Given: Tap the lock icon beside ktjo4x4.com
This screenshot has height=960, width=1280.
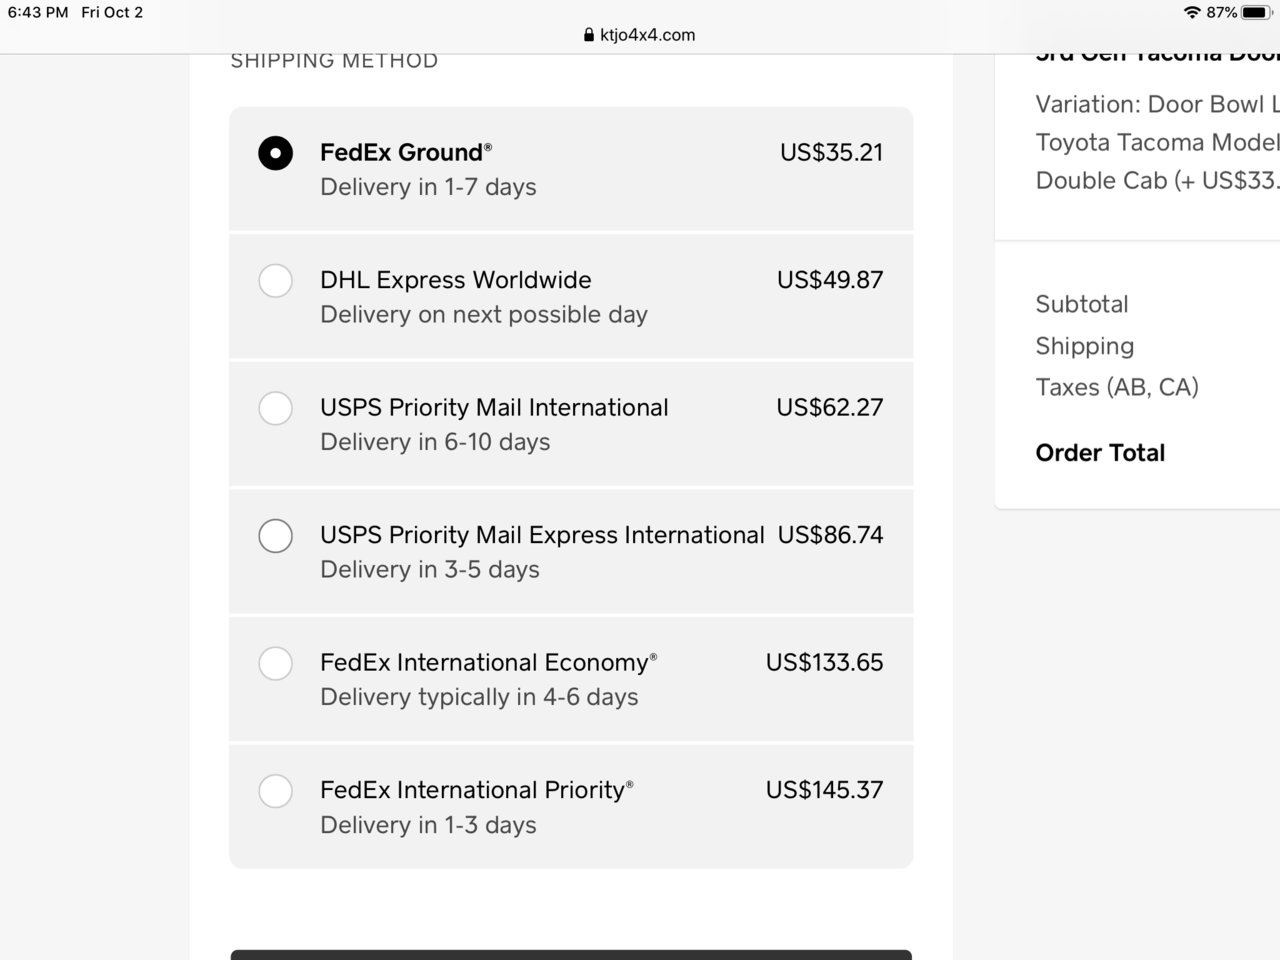Looking at the screenshot, I should tap(588, 34).
